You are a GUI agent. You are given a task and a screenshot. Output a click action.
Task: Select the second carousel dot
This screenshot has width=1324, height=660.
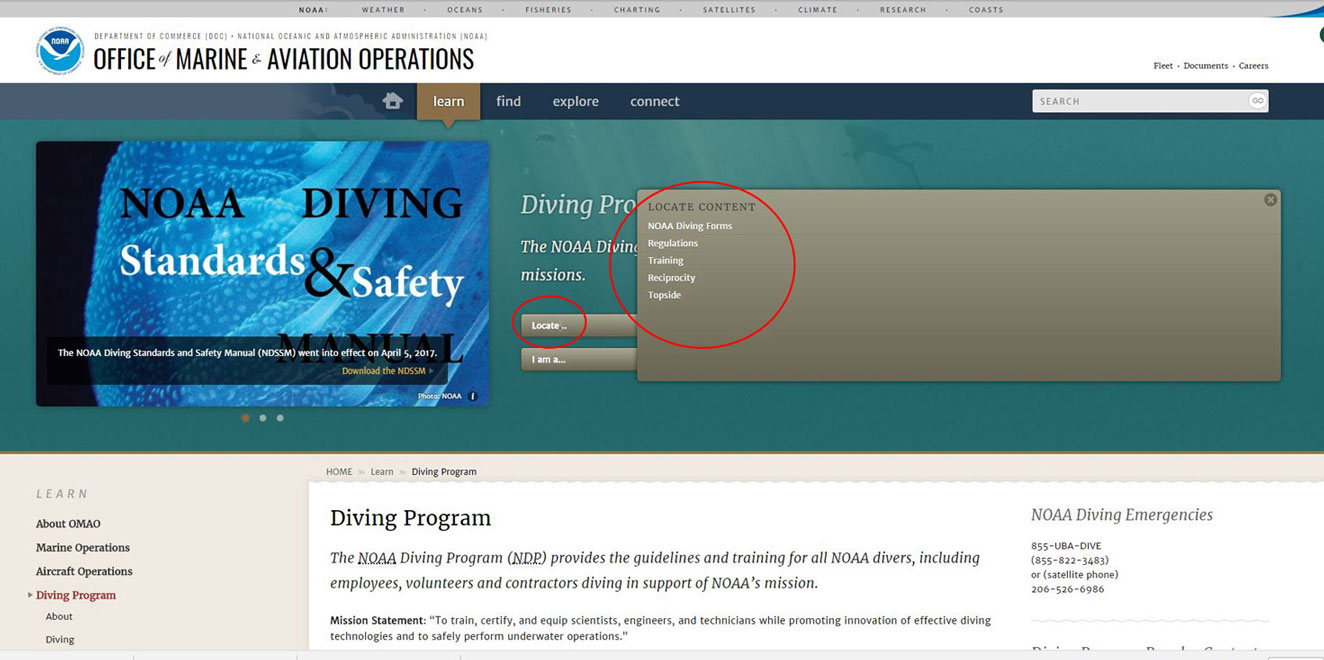pyautogui.click(x=263, y=418)
